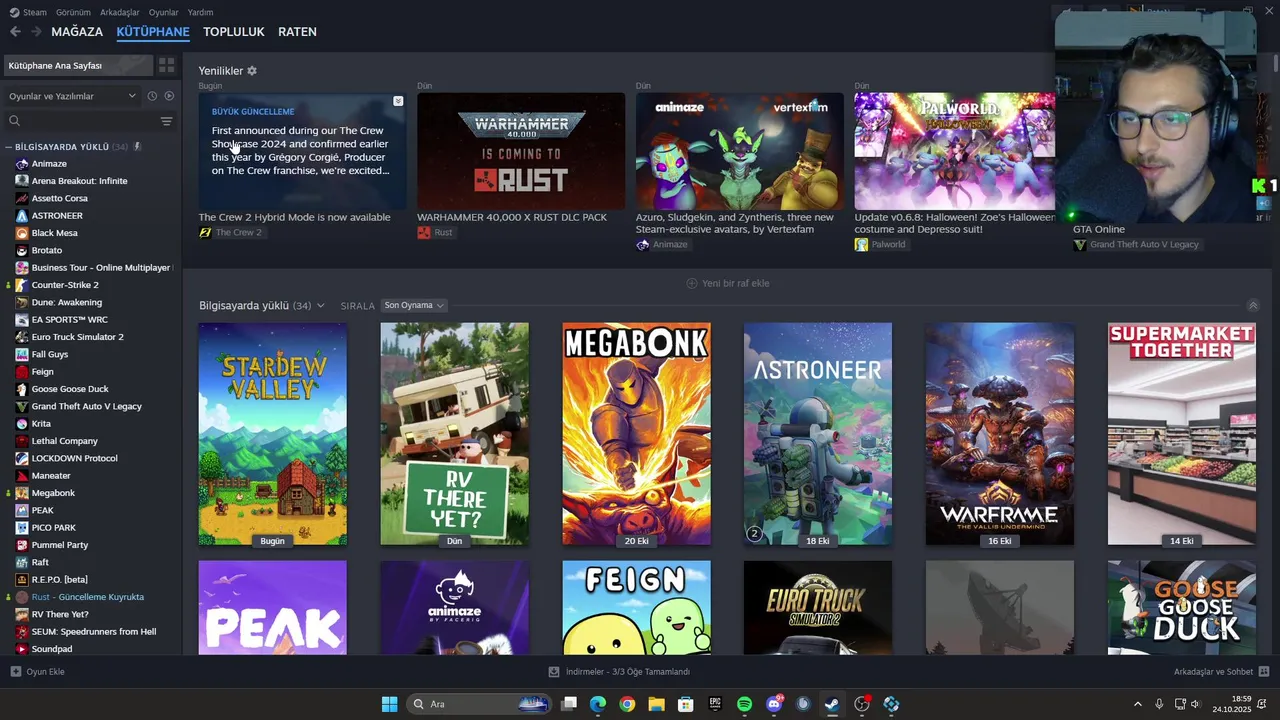Open Discord from taskbar
The width and height of the screenshot is (1280, 720).
(x=774, y=704)
